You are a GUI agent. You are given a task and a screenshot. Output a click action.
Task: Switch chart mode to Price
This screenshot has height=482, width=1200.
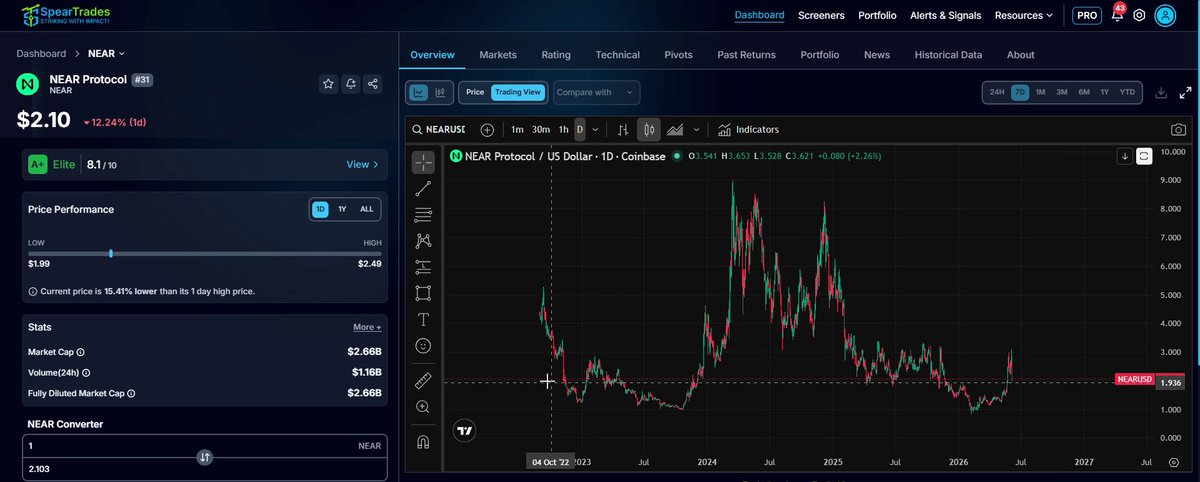[475, 92]
